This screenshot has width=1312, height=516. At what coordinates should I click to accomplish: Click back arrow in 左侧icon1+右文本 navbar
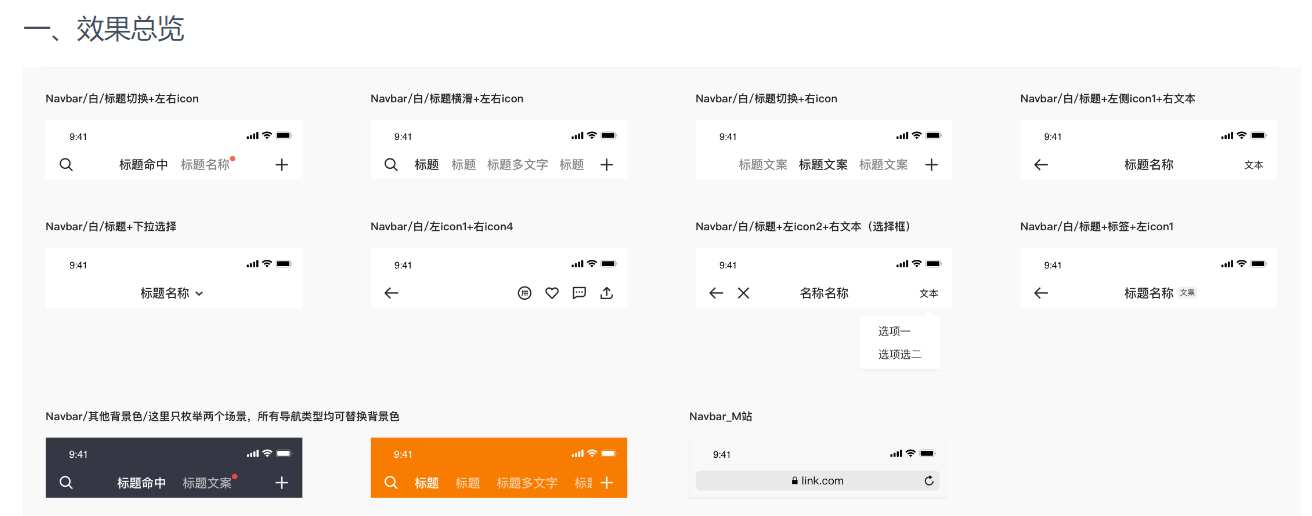pos(1041,165)
